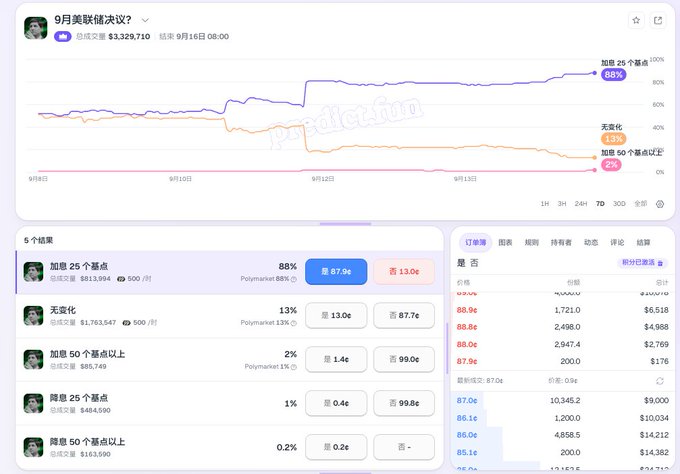Click 否 - button for 降息50个基点以上
This screenshot has height=474, width=680.
404,447
